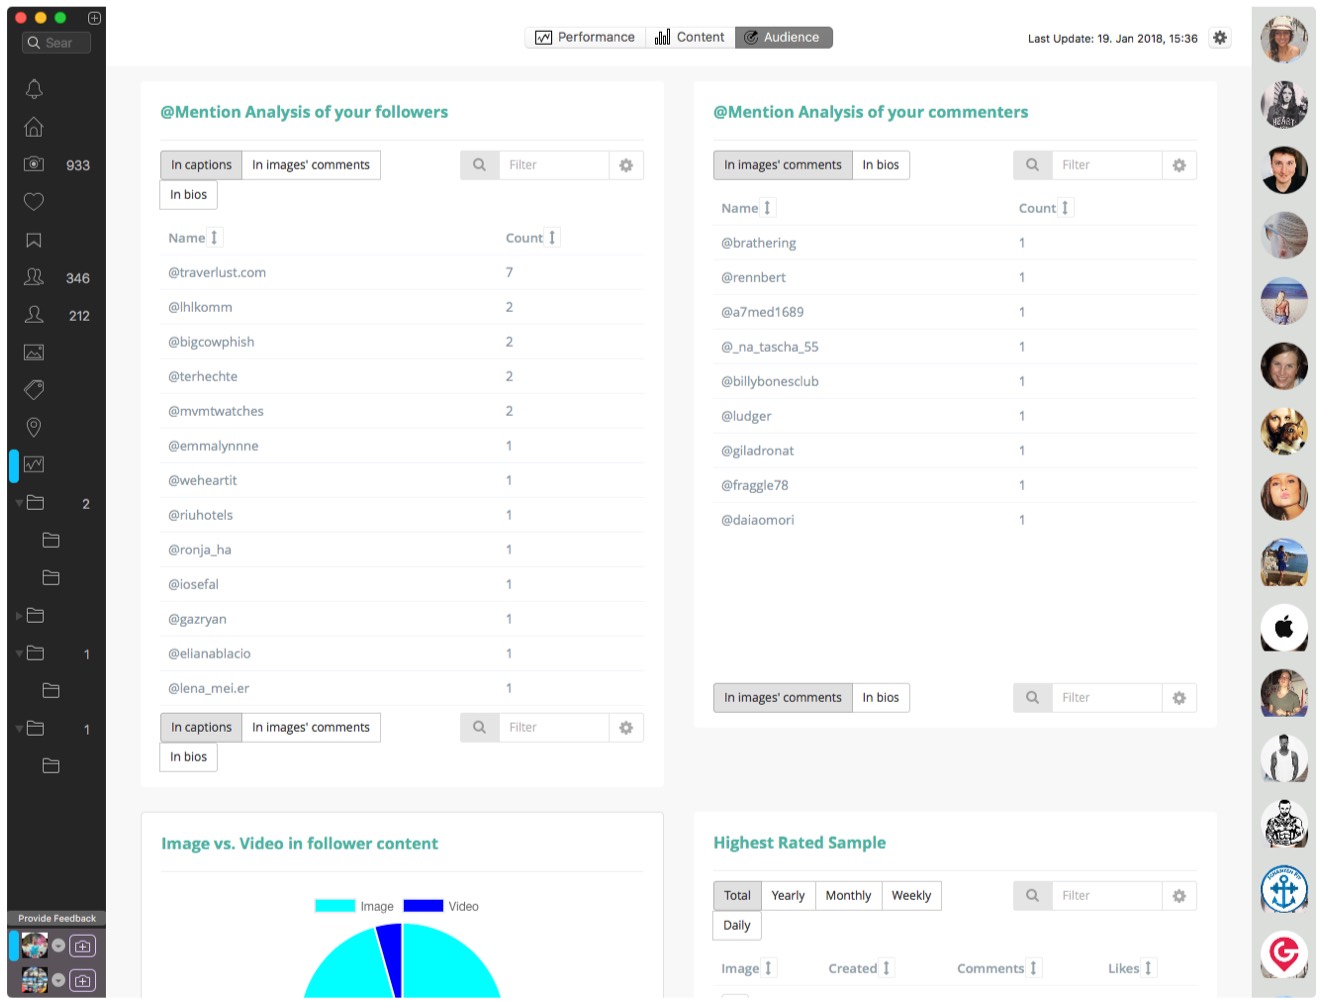Click the Provide Feedback button

57,918
